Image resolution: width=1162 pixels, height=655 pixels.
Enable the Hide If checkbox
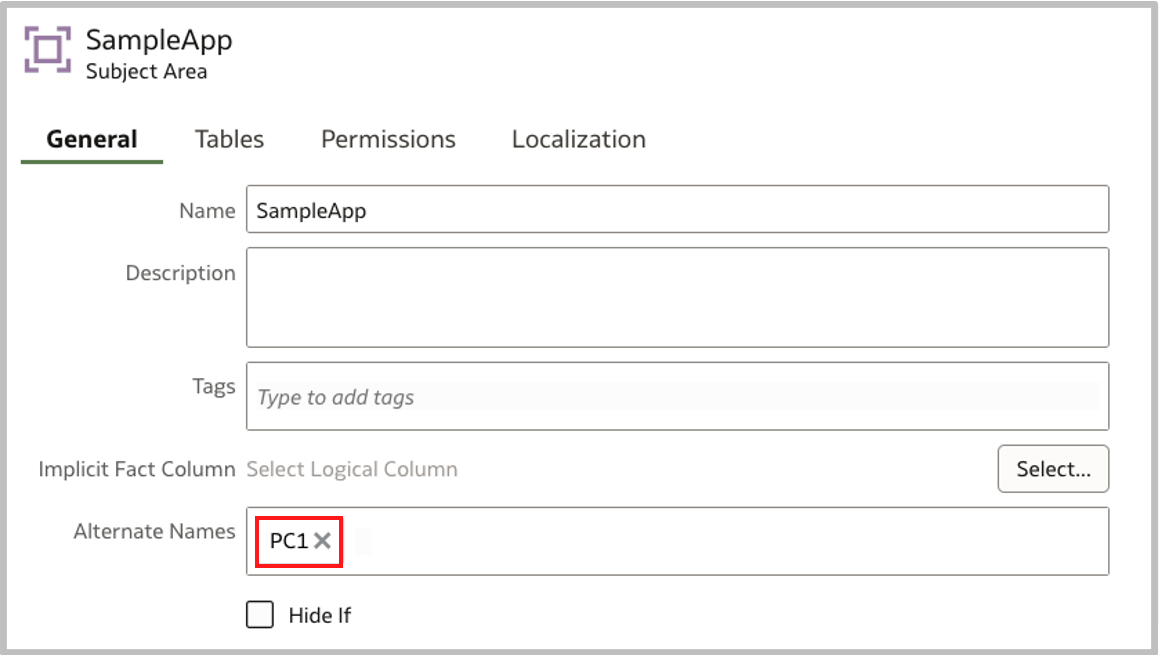click(x=260, y=615)
